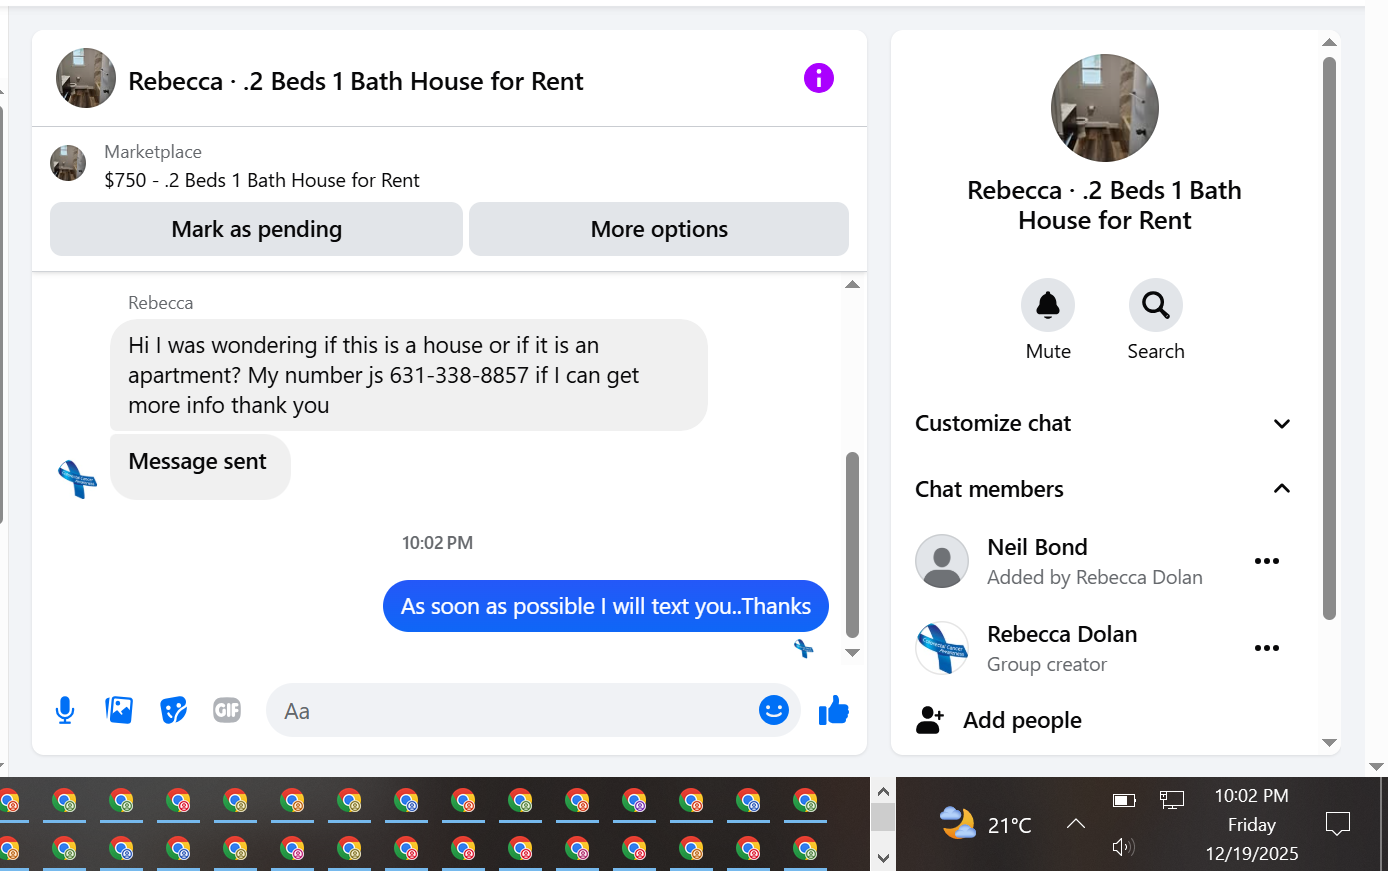
Task: Show hidden icons in the system tray
Action: point(1076,824)
